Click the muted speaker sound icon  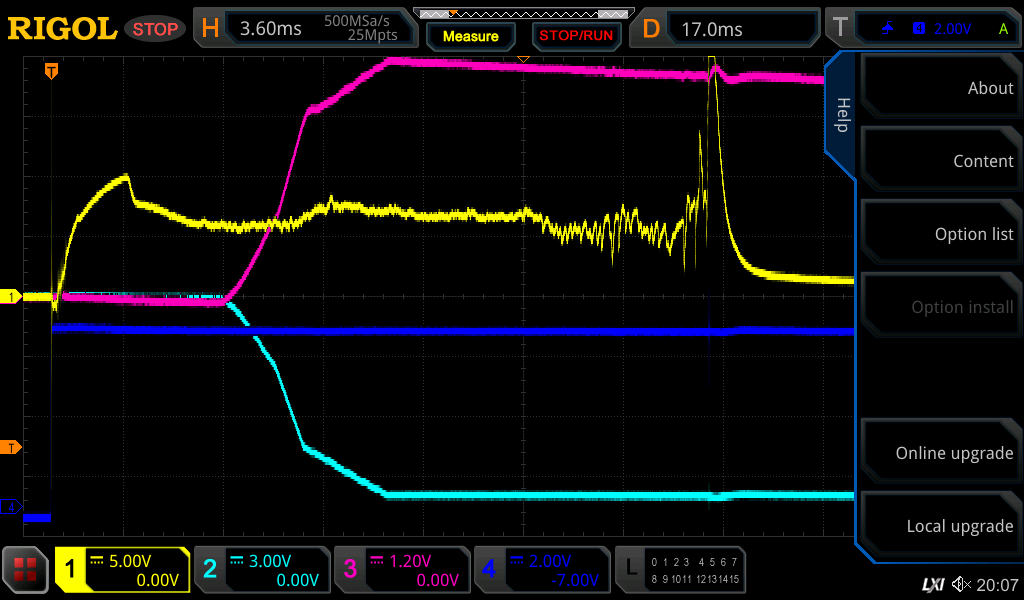pyautogui.click(x=962, y=584)
